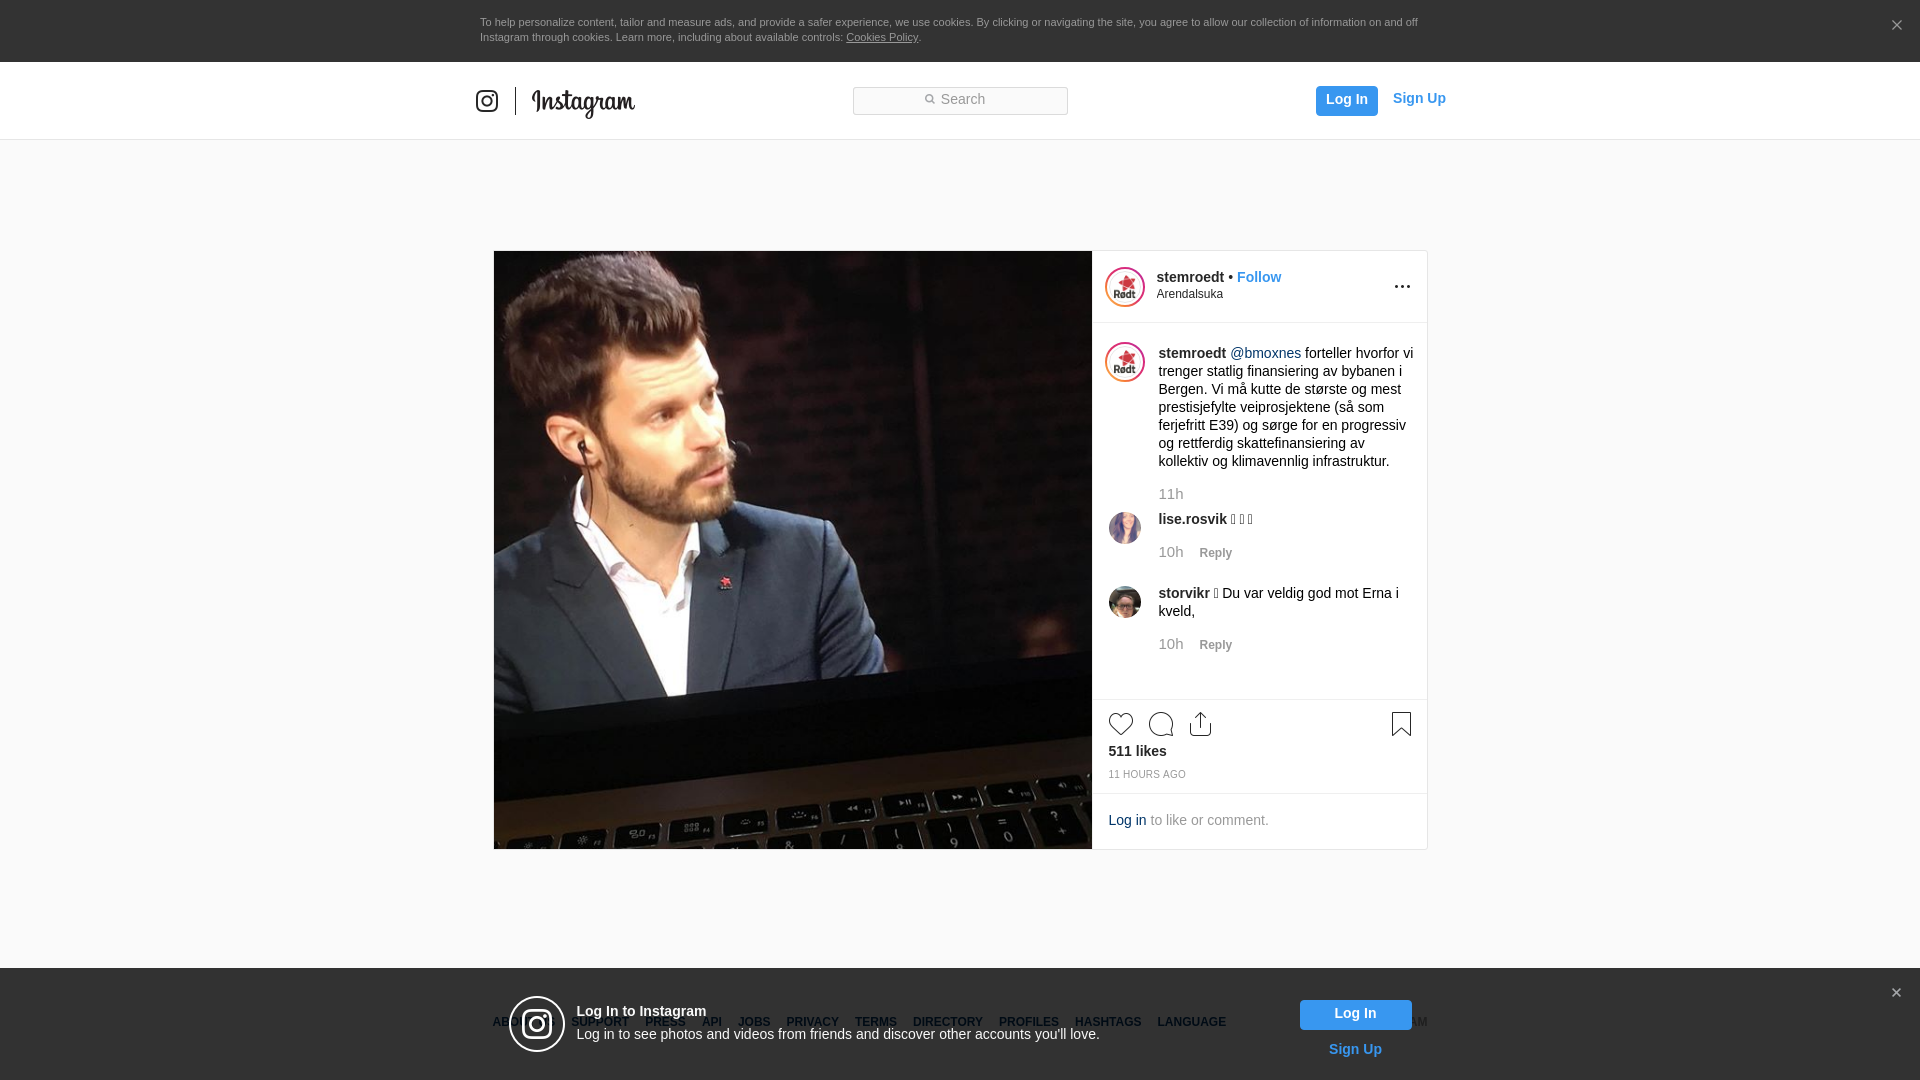Open the DIRECTORY footer link
1920x1080 pixels.
coord(948,1022)
